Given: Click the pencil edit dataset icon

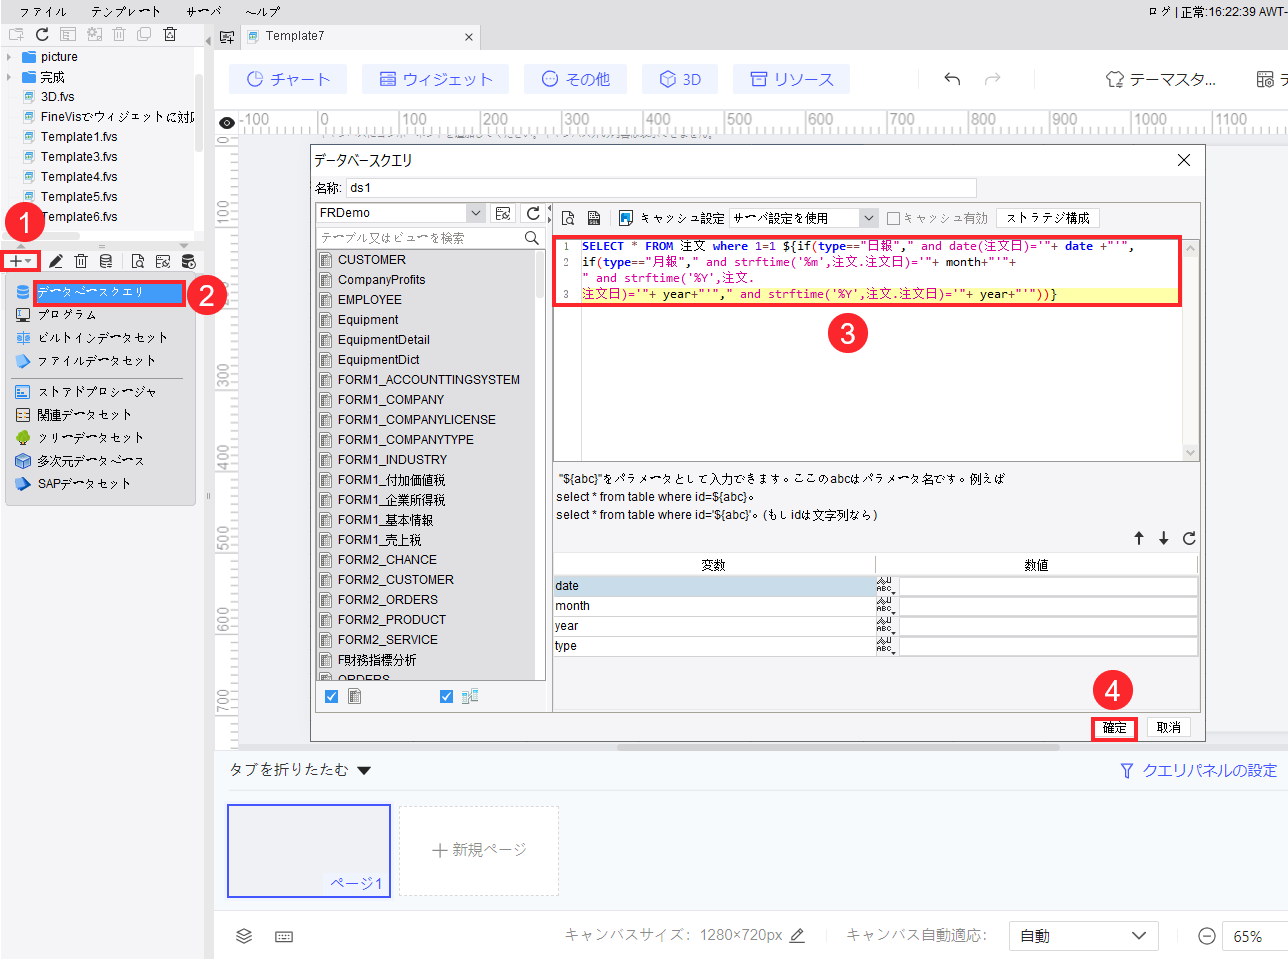Looking at the screenshot, I should point(56,261).
